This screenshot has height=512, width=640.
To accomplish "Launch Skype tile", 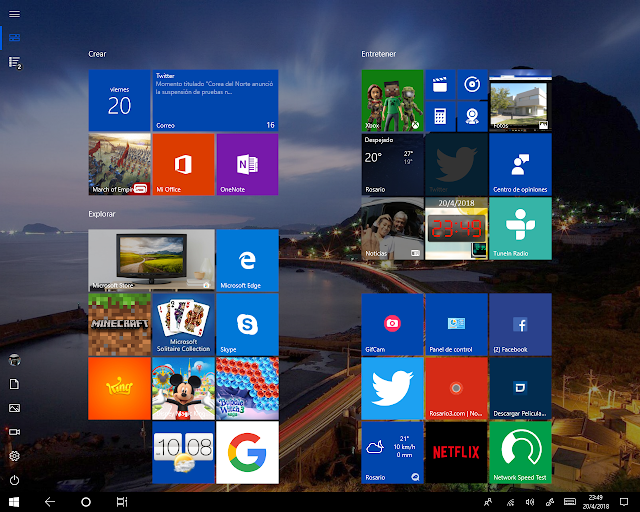I will click(247, 324).
